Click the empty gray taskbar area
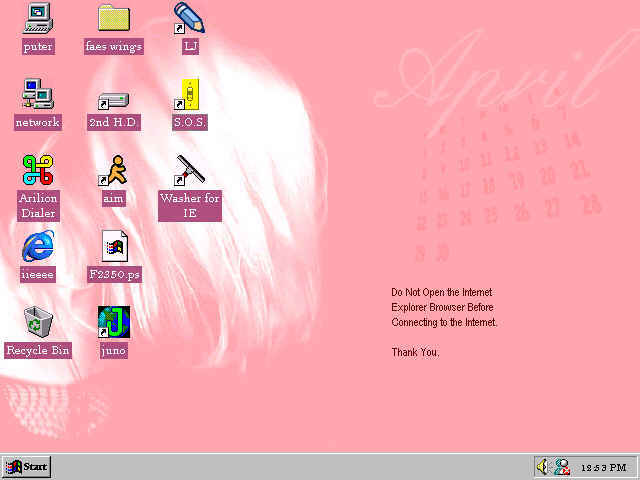This screenshot has height=480, width=640. 290,467
